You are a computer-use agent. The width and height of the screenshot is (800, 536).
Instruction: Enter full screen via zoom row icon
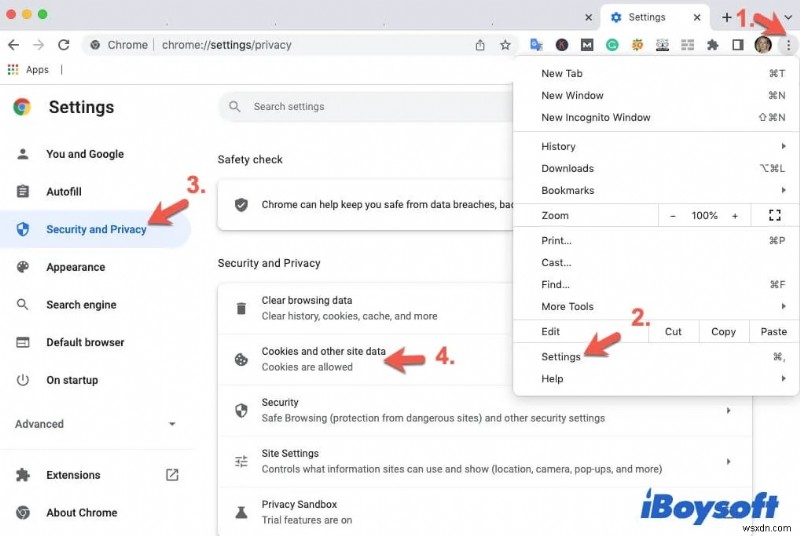(774, 216)
